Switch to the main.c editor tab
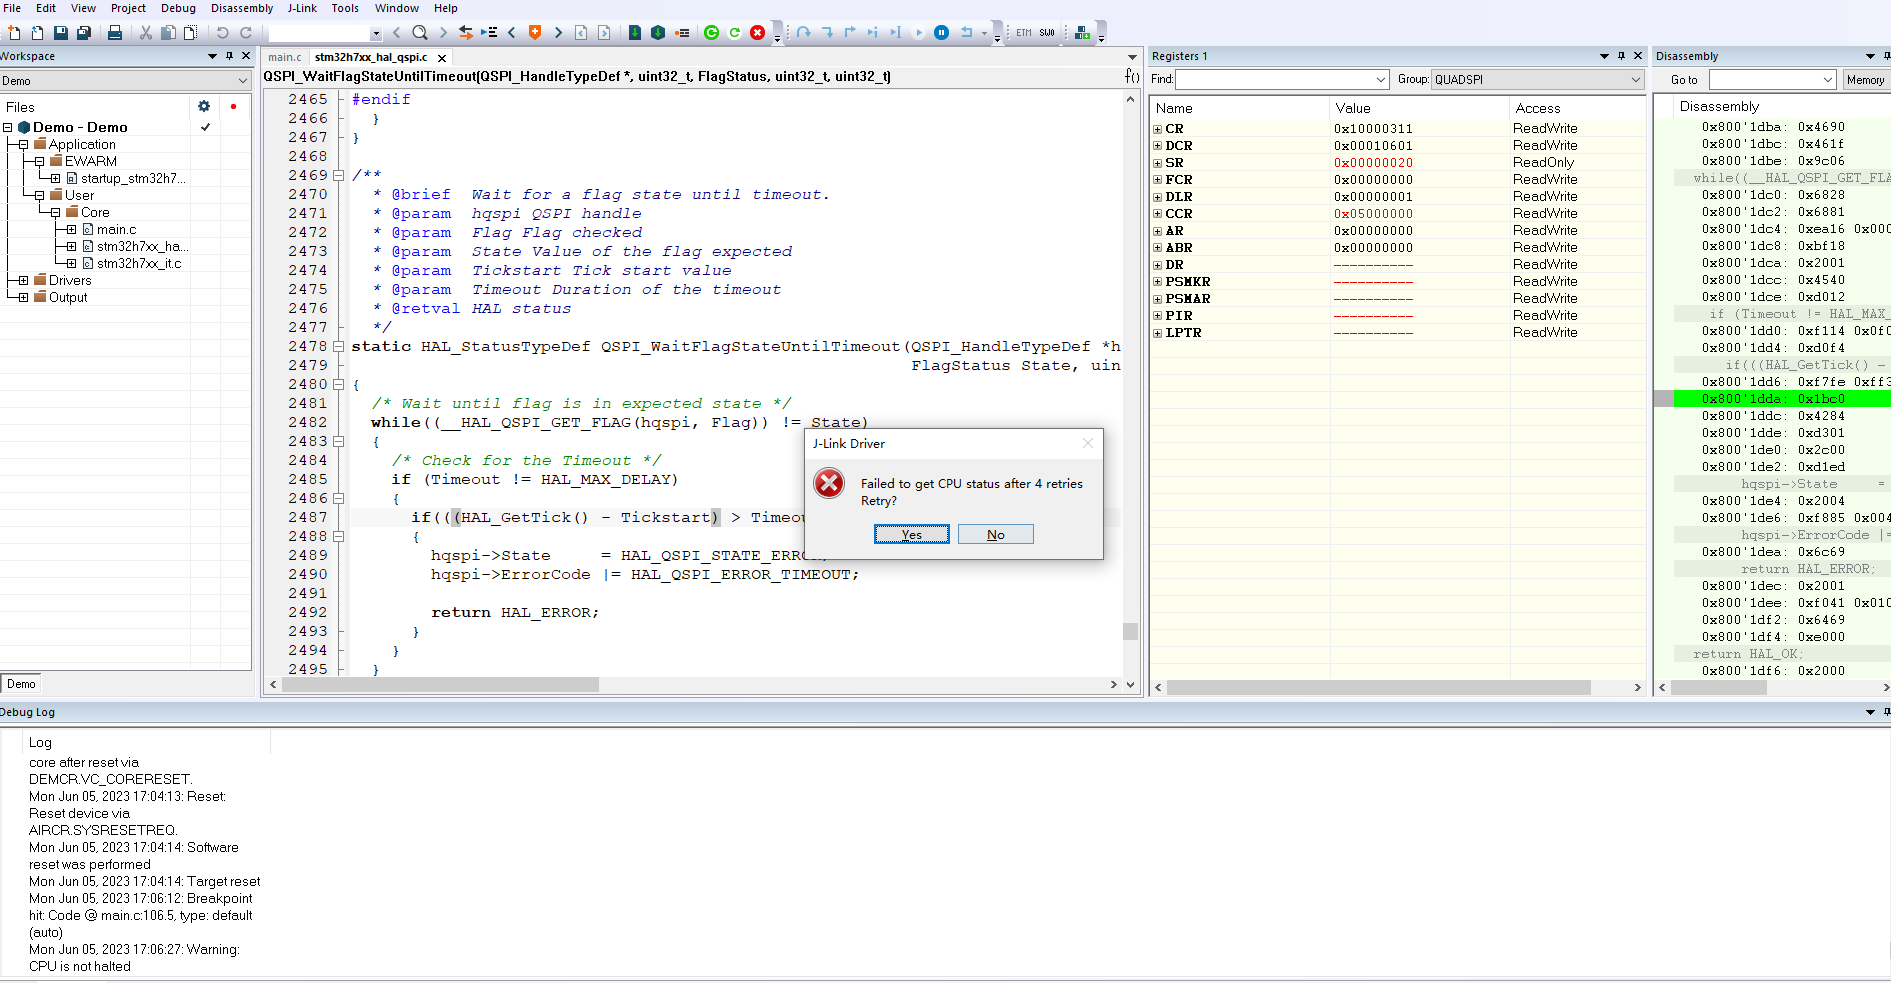Screen dimensions: 1891x983 285,57
